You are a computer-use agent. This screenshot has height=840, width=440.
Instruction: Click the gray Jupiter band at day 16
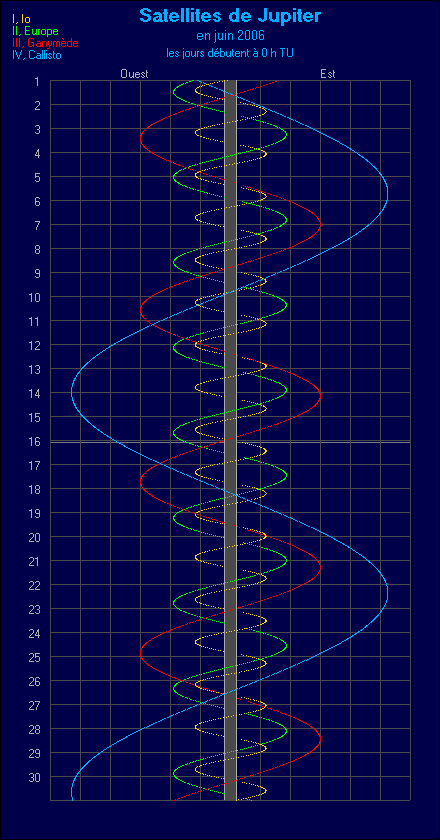(x=230, y=441)
